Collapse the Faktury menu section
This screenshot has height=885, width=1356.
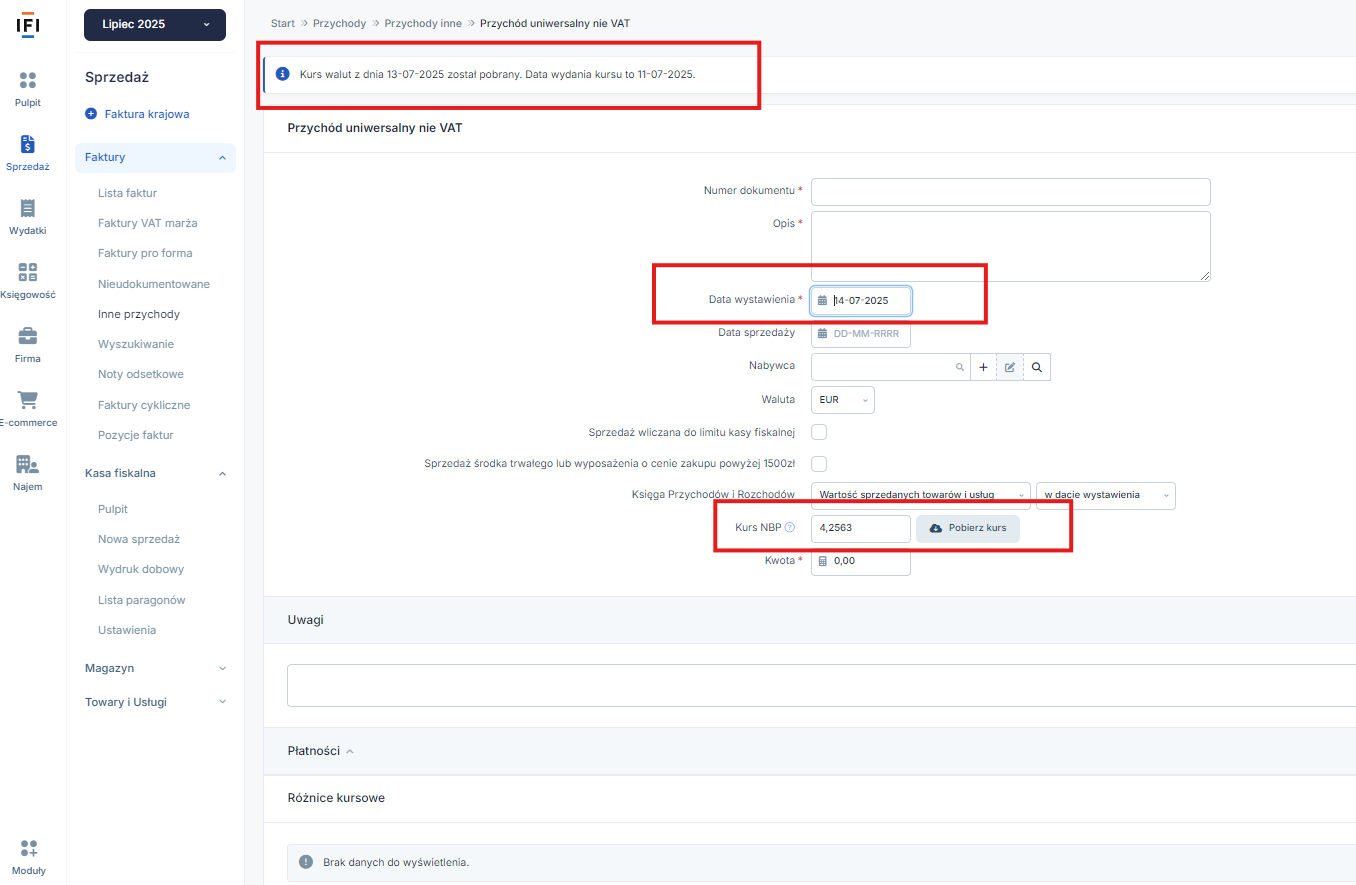155,158
